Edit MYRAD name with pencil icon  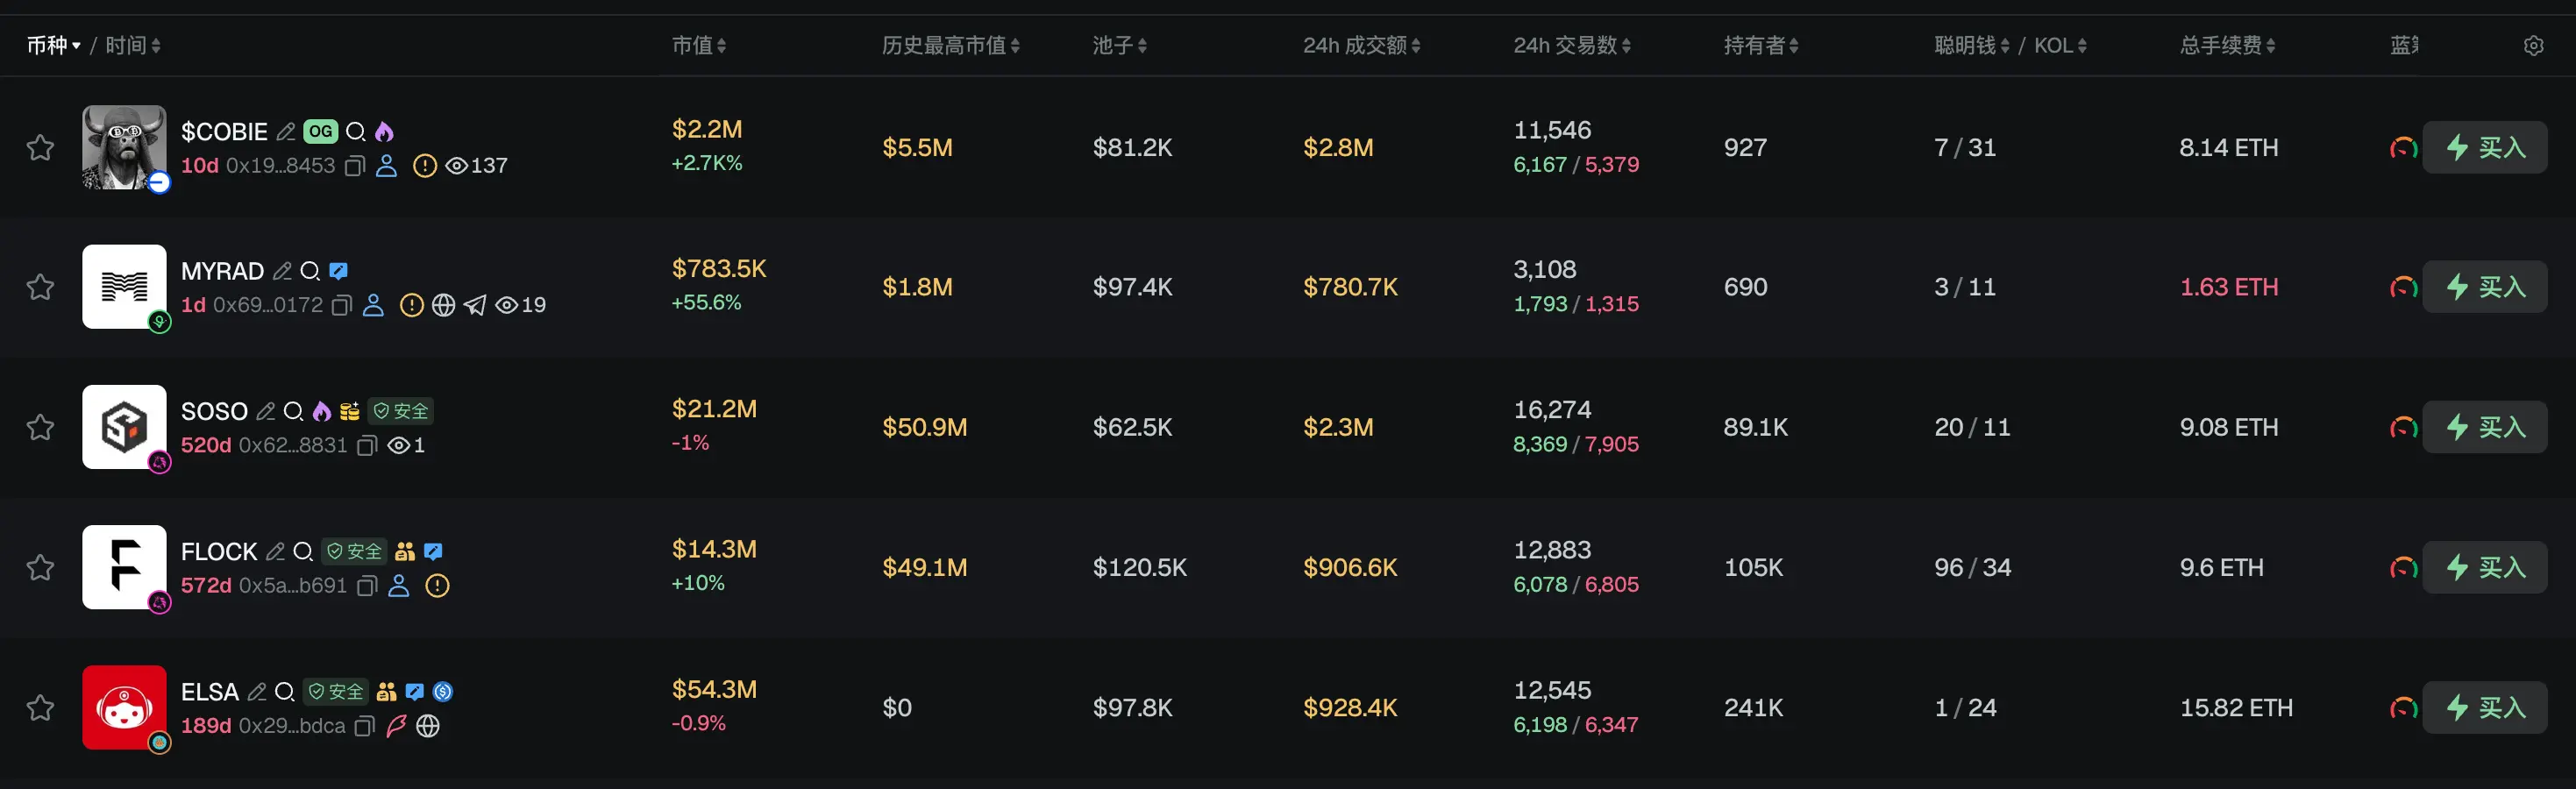coord(283,271)
